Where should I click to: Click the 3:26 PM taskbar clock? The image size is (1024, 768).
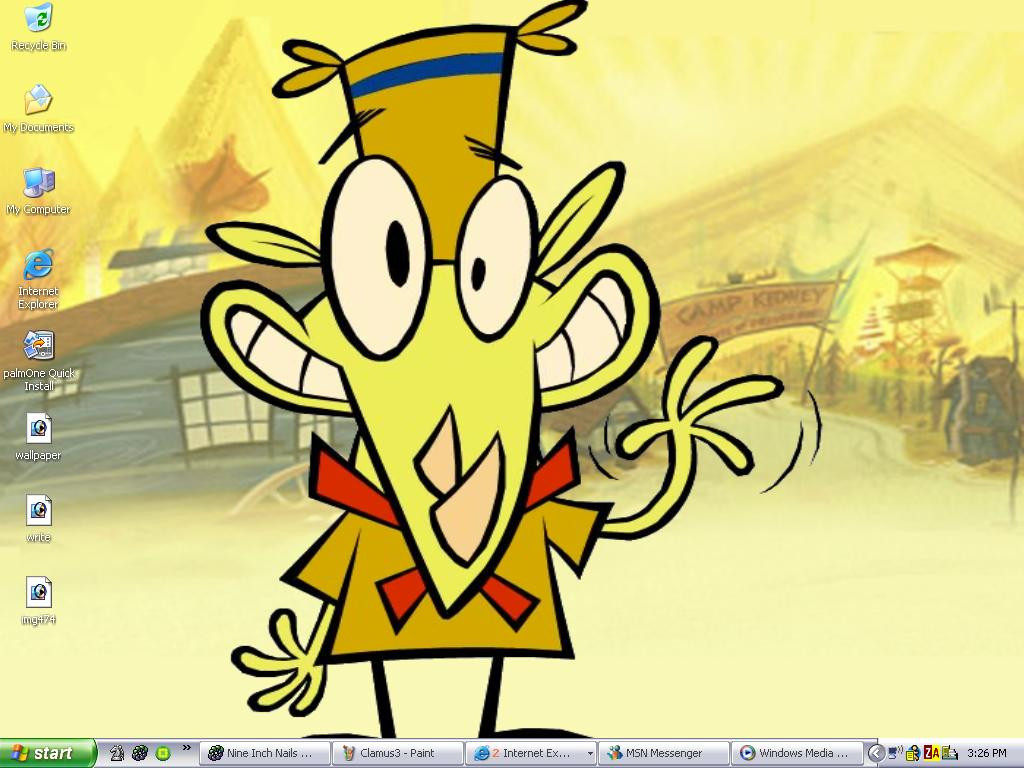[x=987, y=753]
